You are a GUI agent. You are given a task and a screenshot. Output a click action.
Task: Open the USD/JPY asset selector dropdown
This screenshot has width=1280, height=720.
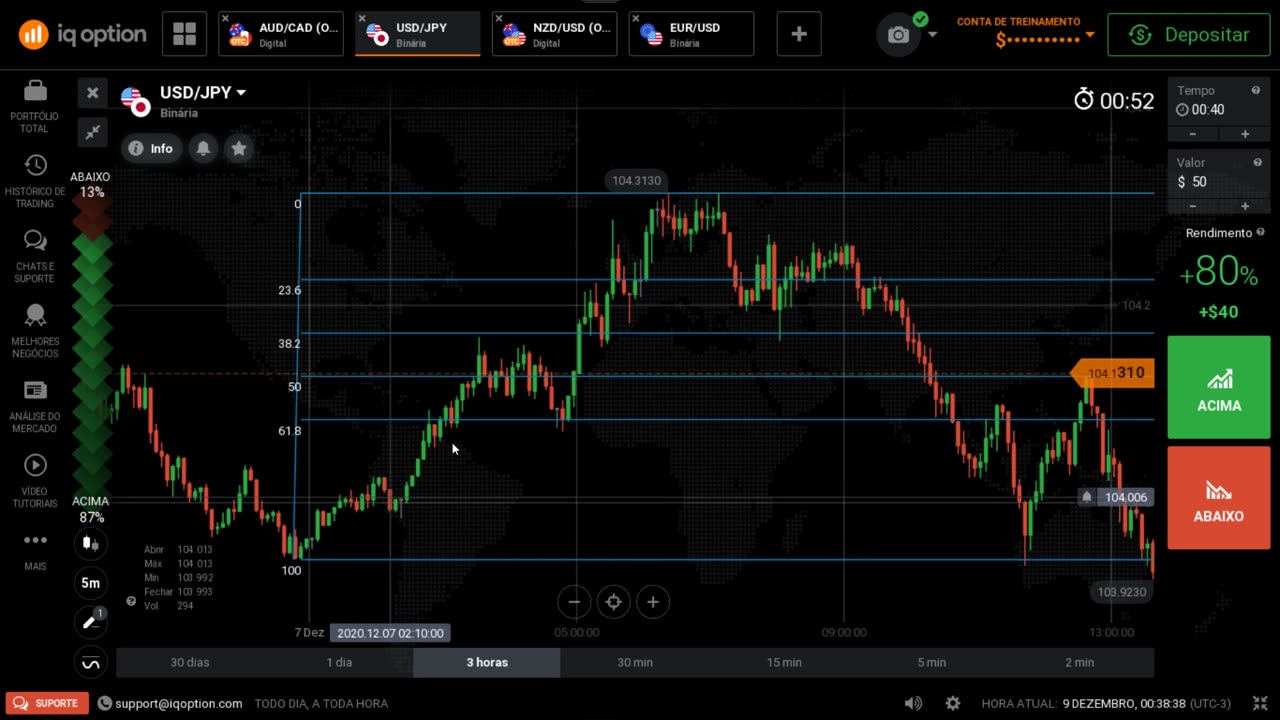point(203,93)
